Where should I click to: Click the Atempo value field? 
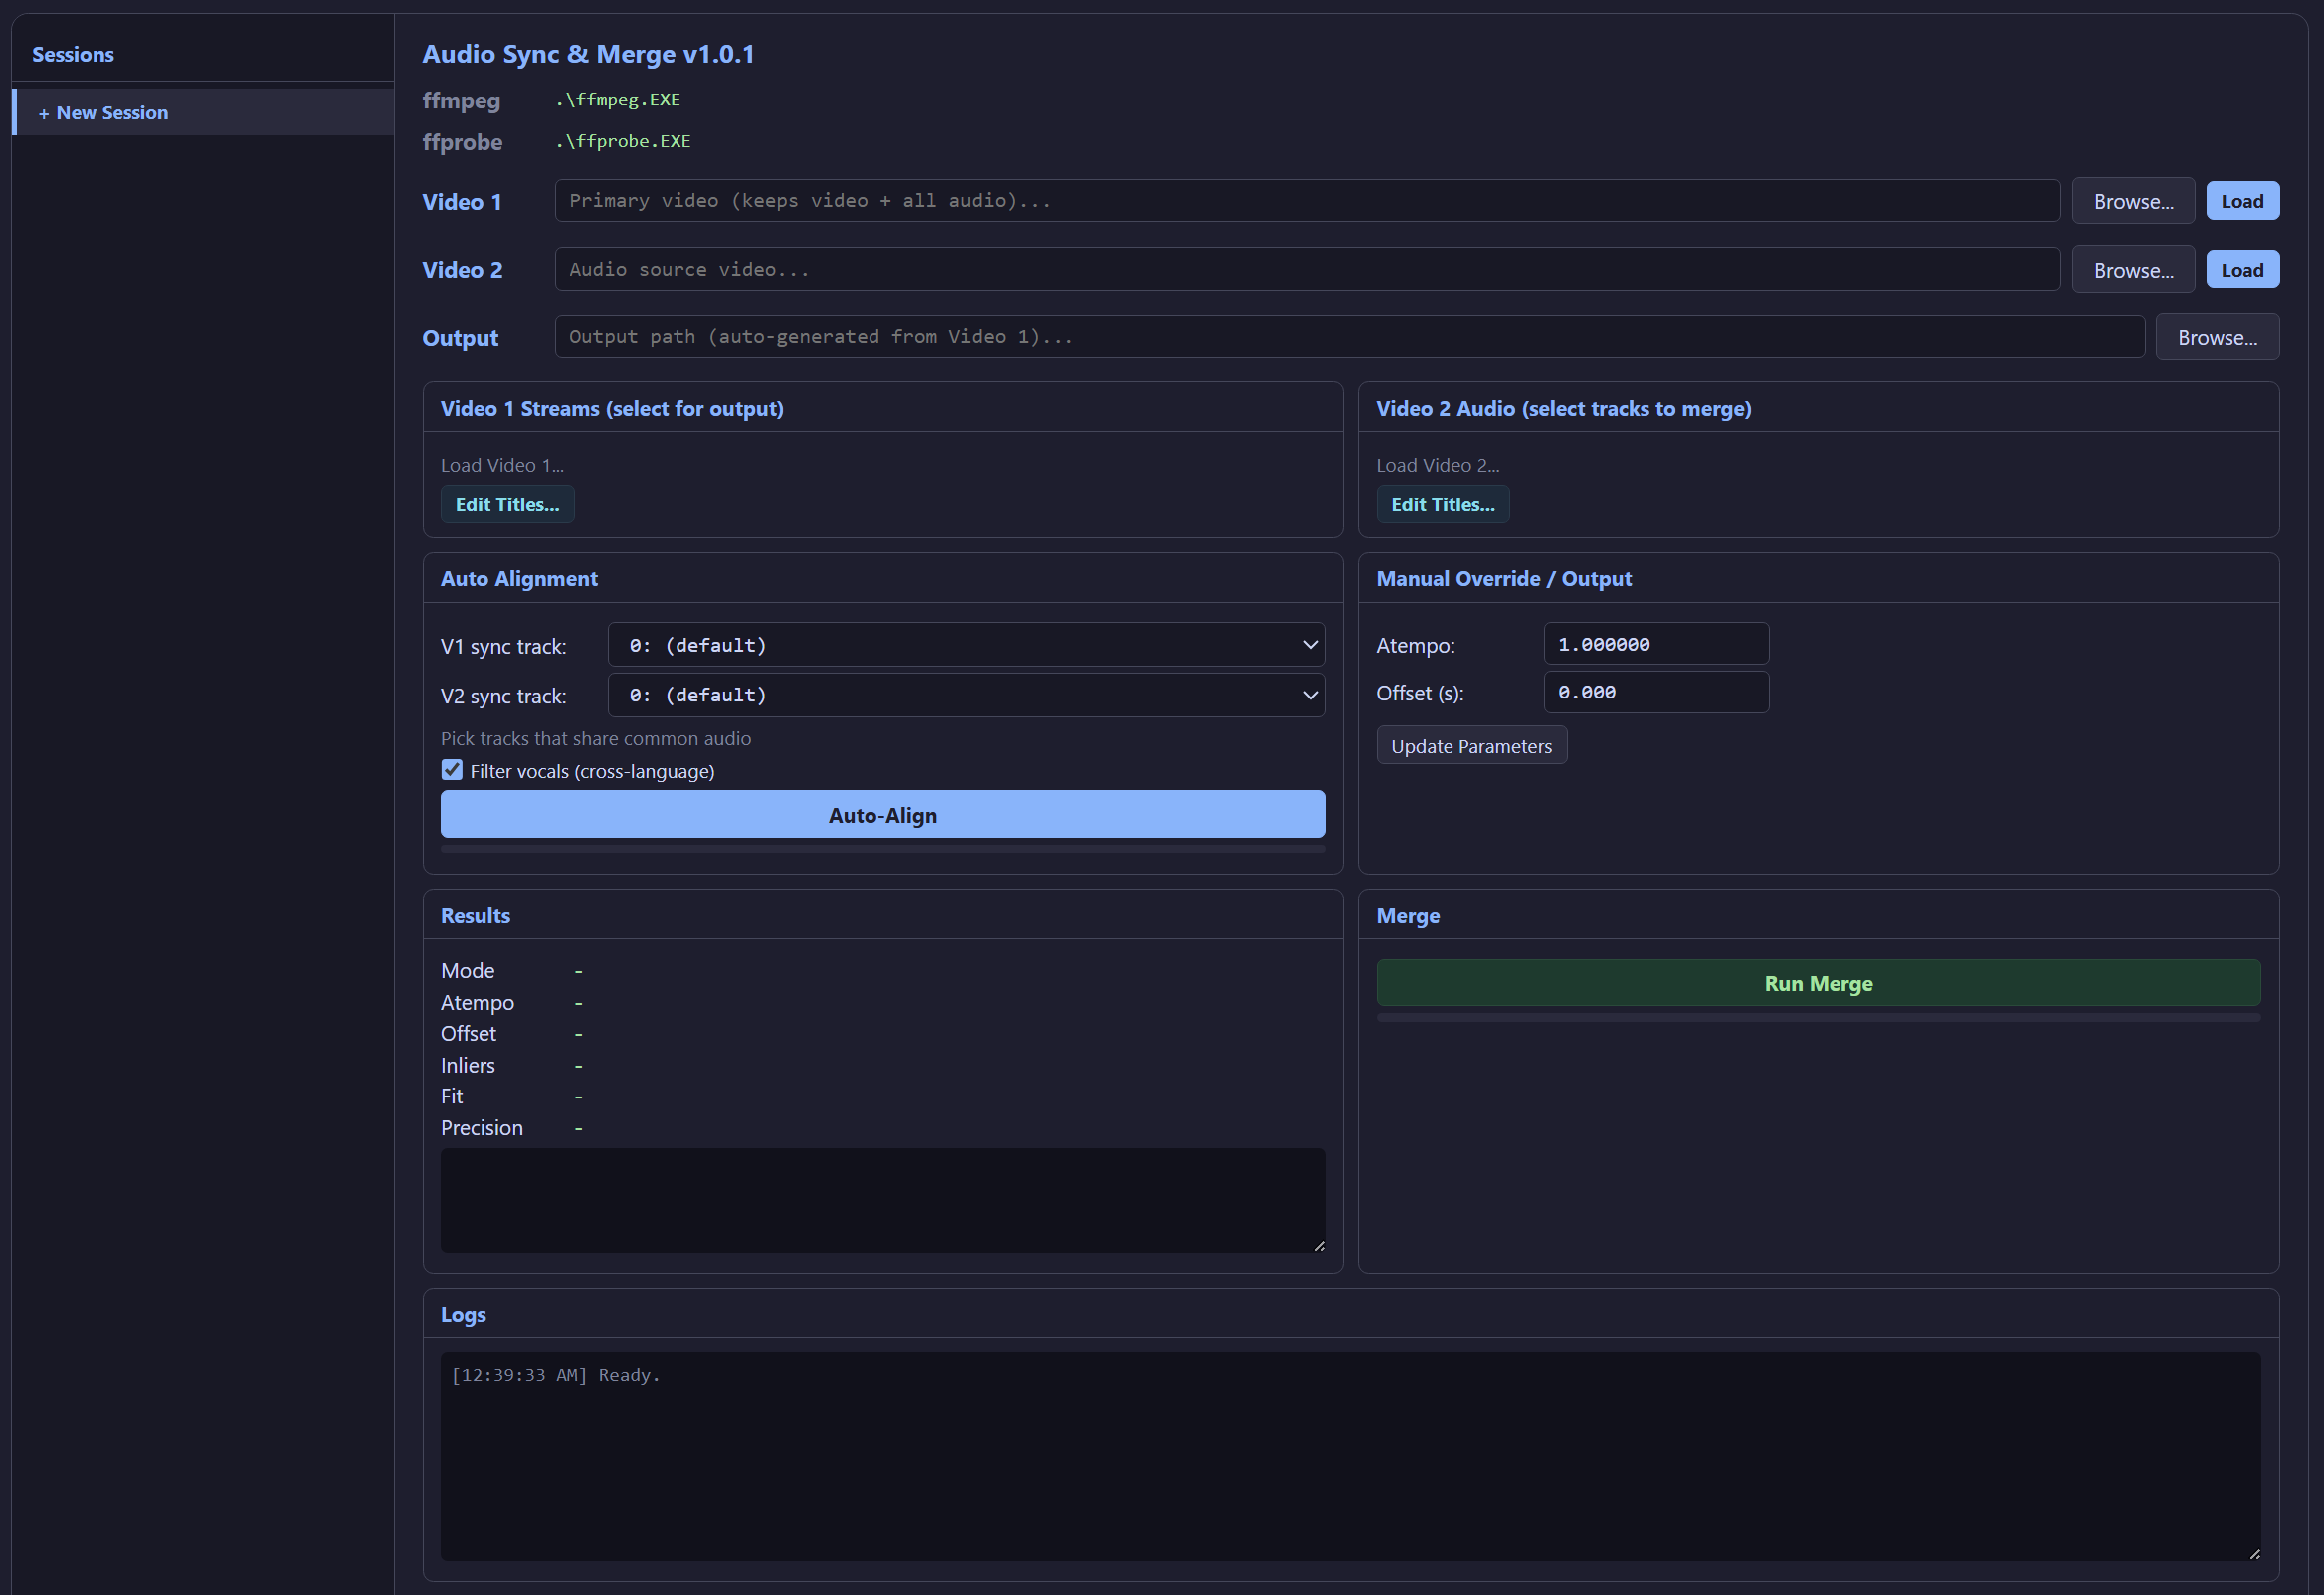point(1655,644)
